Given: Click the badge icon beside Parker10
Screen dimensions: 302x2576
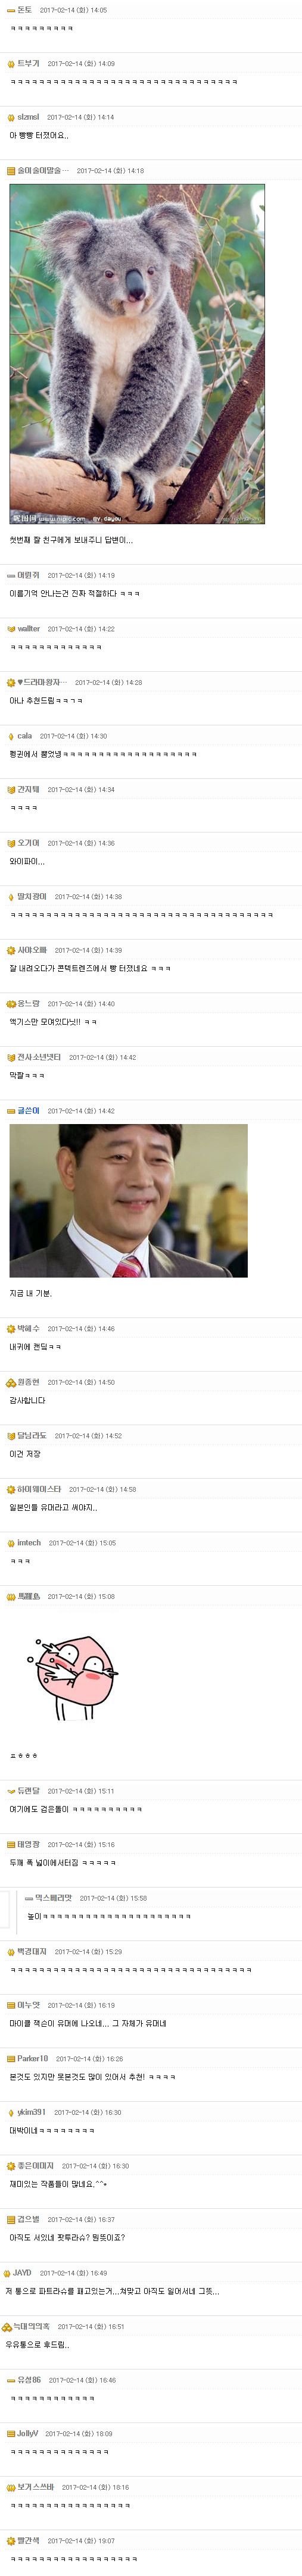Looking at the screenshot, I should pos(11,2059).
